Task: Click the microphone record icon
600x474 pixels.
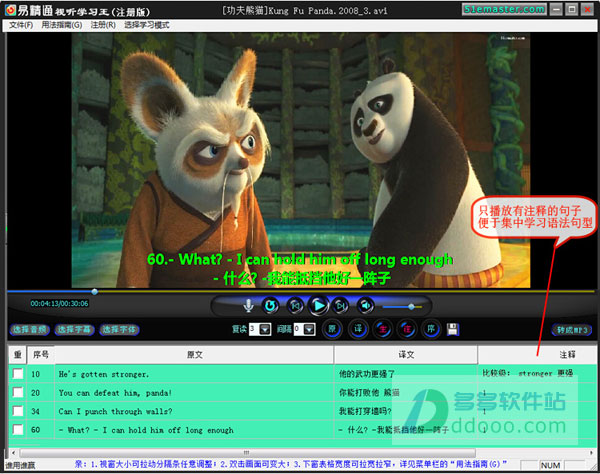Action: click(248, 305)
